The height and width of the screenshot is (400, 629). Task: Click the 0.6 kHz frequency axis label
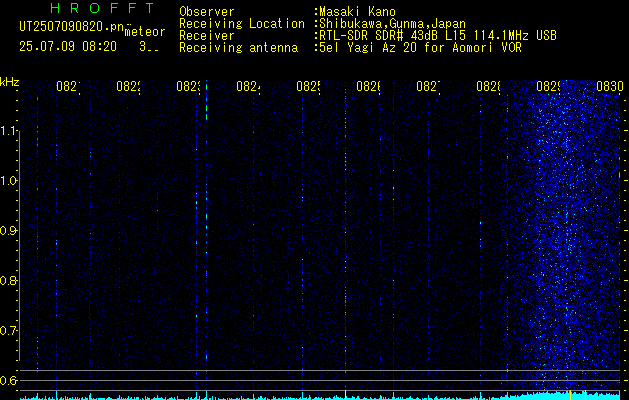click(x=9, y=380)
